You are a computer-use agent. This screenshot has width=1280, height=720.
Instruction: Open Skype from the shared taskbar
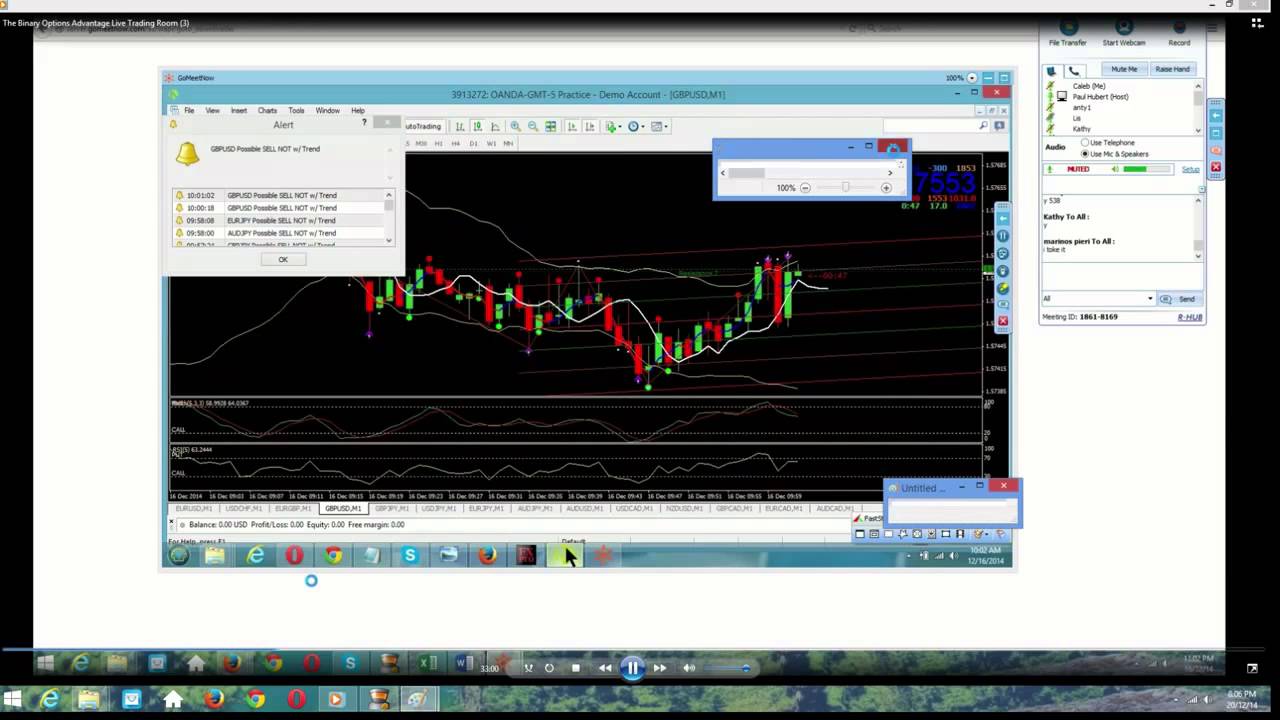tap(410, 555)
